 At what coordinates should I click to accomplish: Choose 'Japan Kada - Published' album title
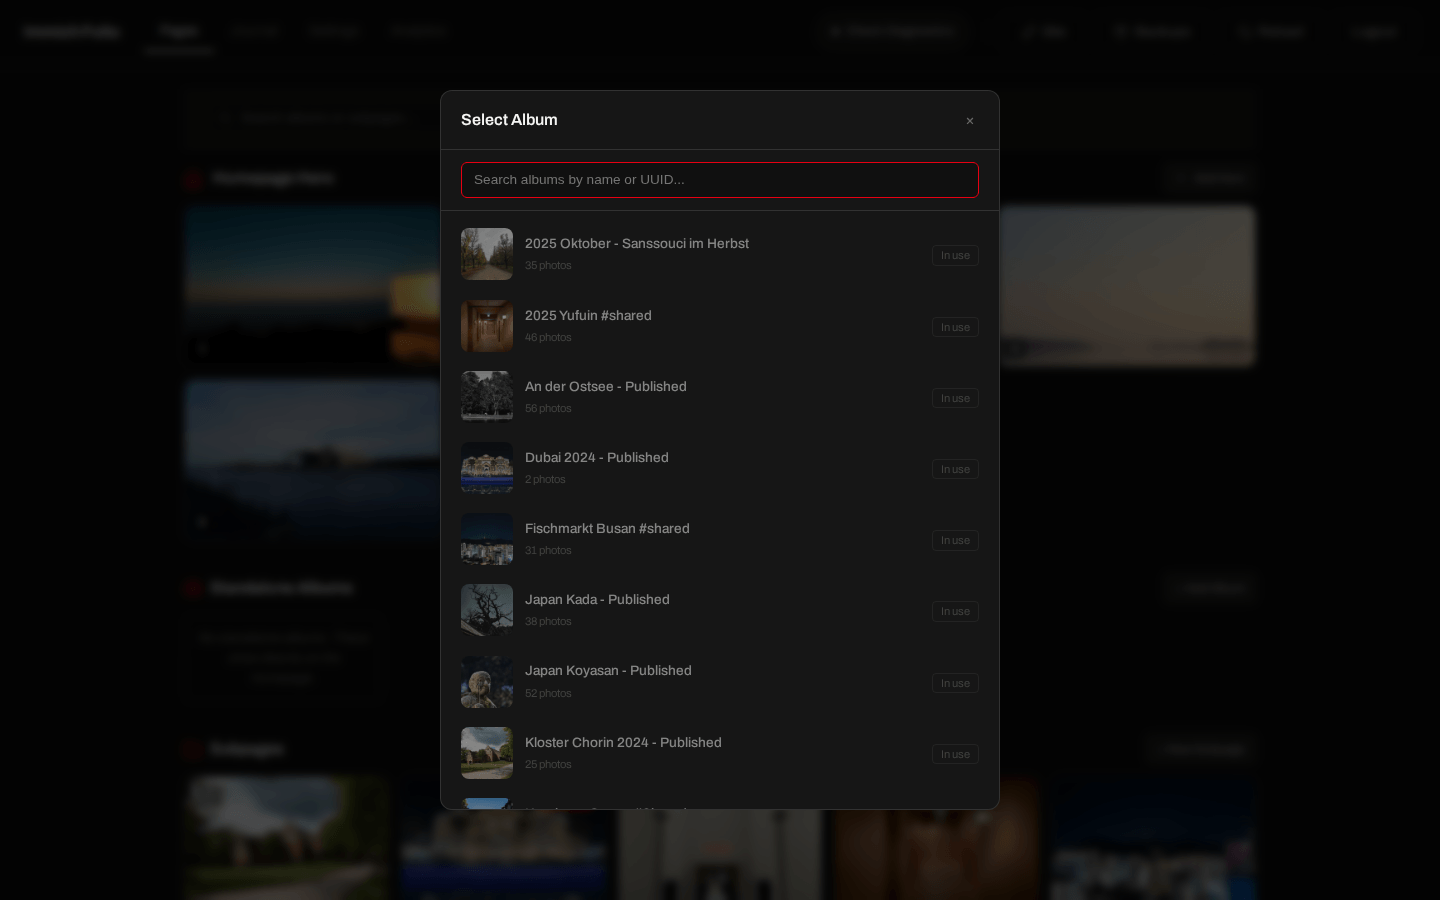(x=597, y=600)
